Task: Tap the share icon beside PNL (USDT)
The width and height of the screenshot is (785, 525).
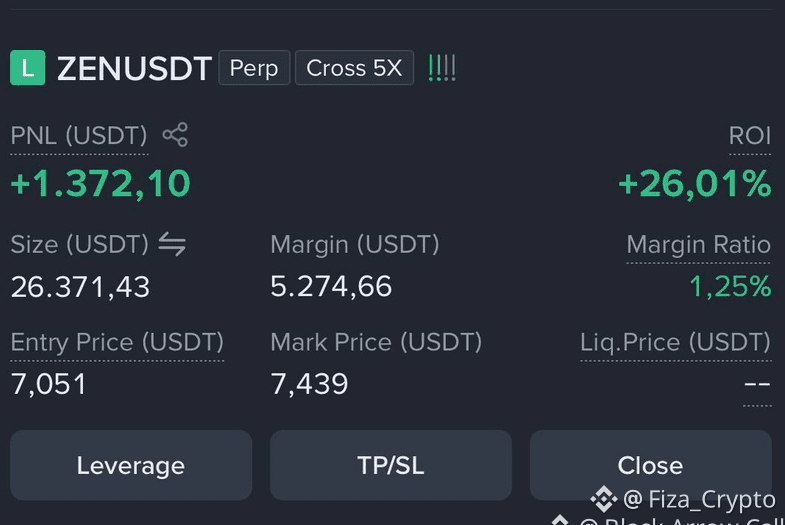Action: tap(175, 135)
